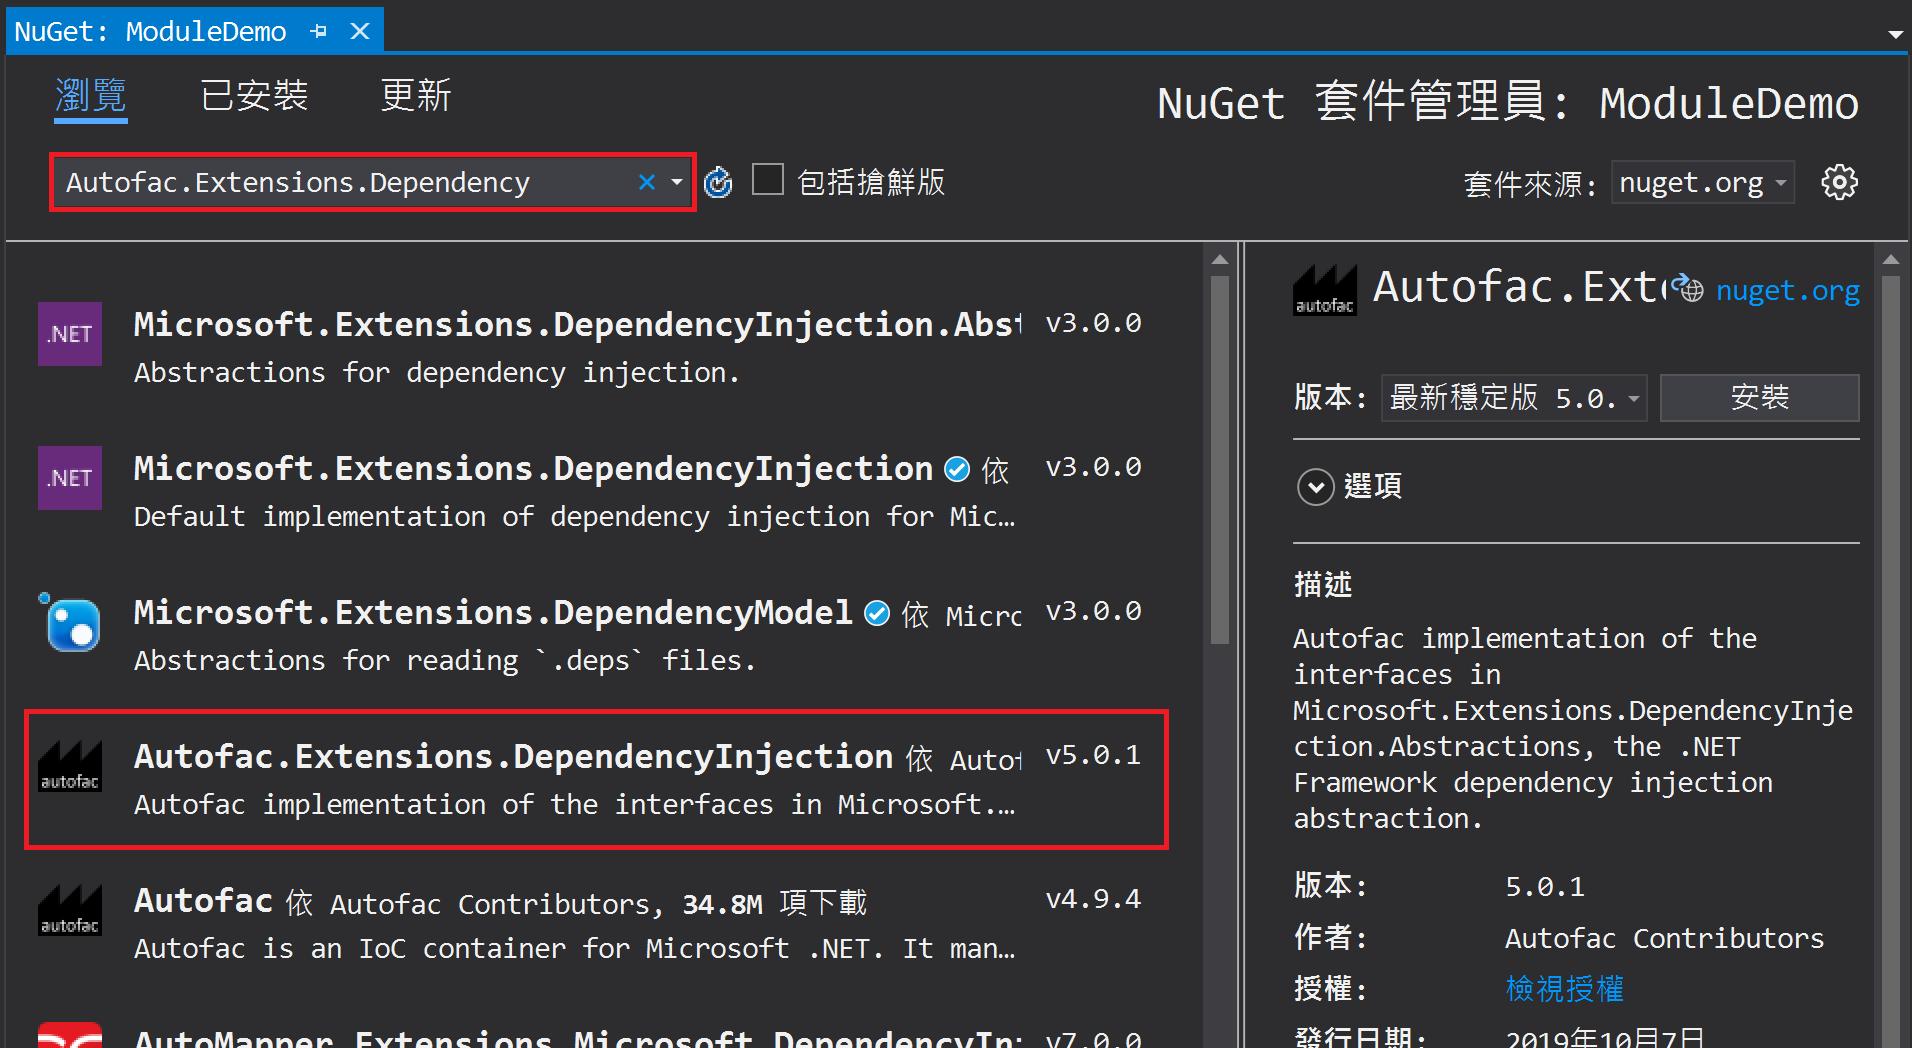Pin the NuGet ModuleDemo tab
The width and height of the screenshot is (1912, 1048).
[x=319, y=32]
